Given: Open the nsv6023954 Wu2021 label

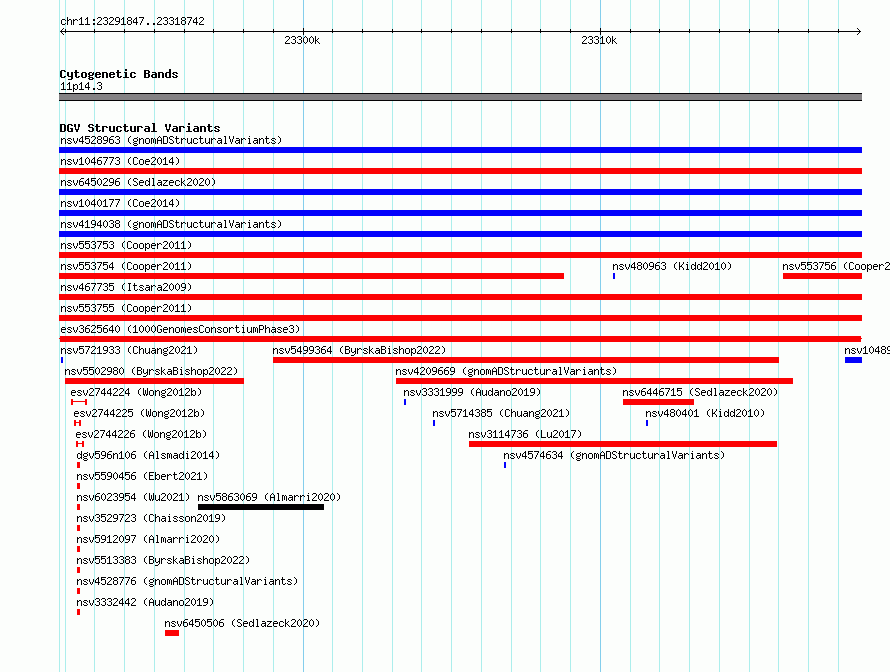Looking at the screenshot, I should click(x=133, y=497).
